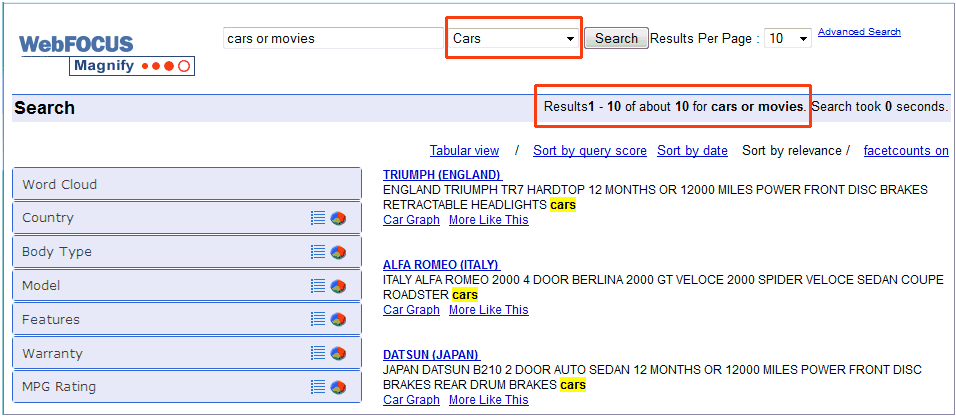Viewport: 956px width, 418px height.
Task: Open the Advanced Search link
Action: tap(859, 32)
